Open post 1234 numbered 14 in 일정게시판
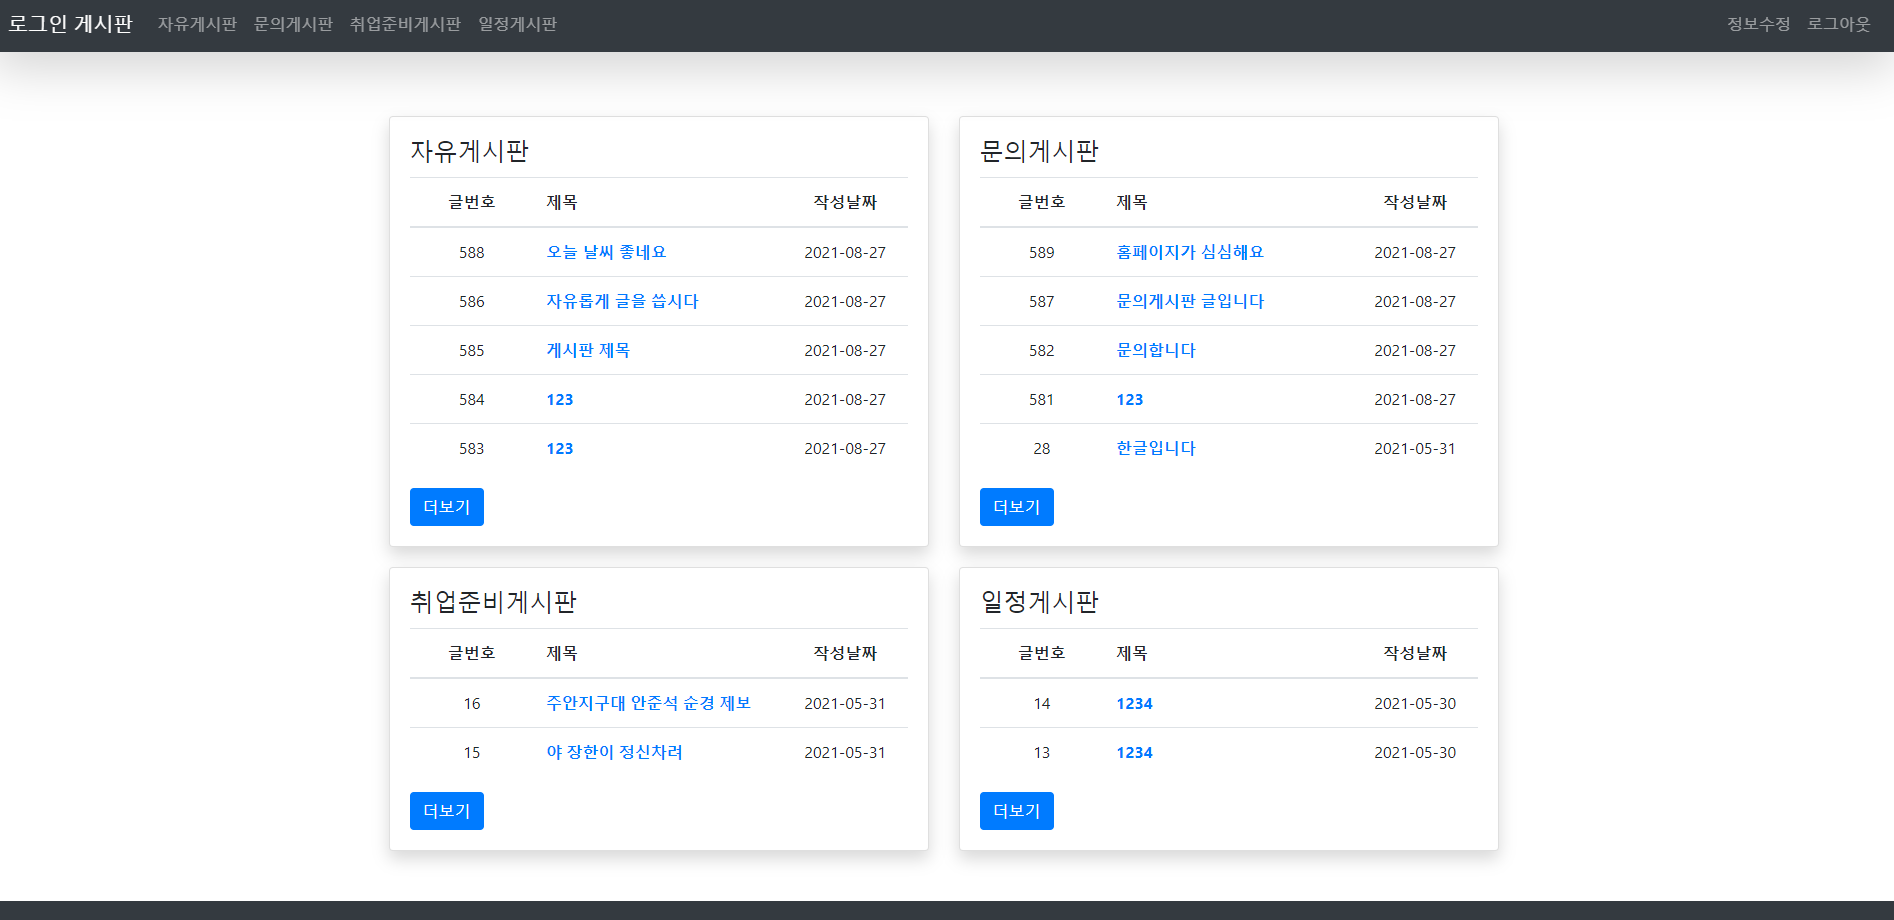 (x=1134, y=703)
